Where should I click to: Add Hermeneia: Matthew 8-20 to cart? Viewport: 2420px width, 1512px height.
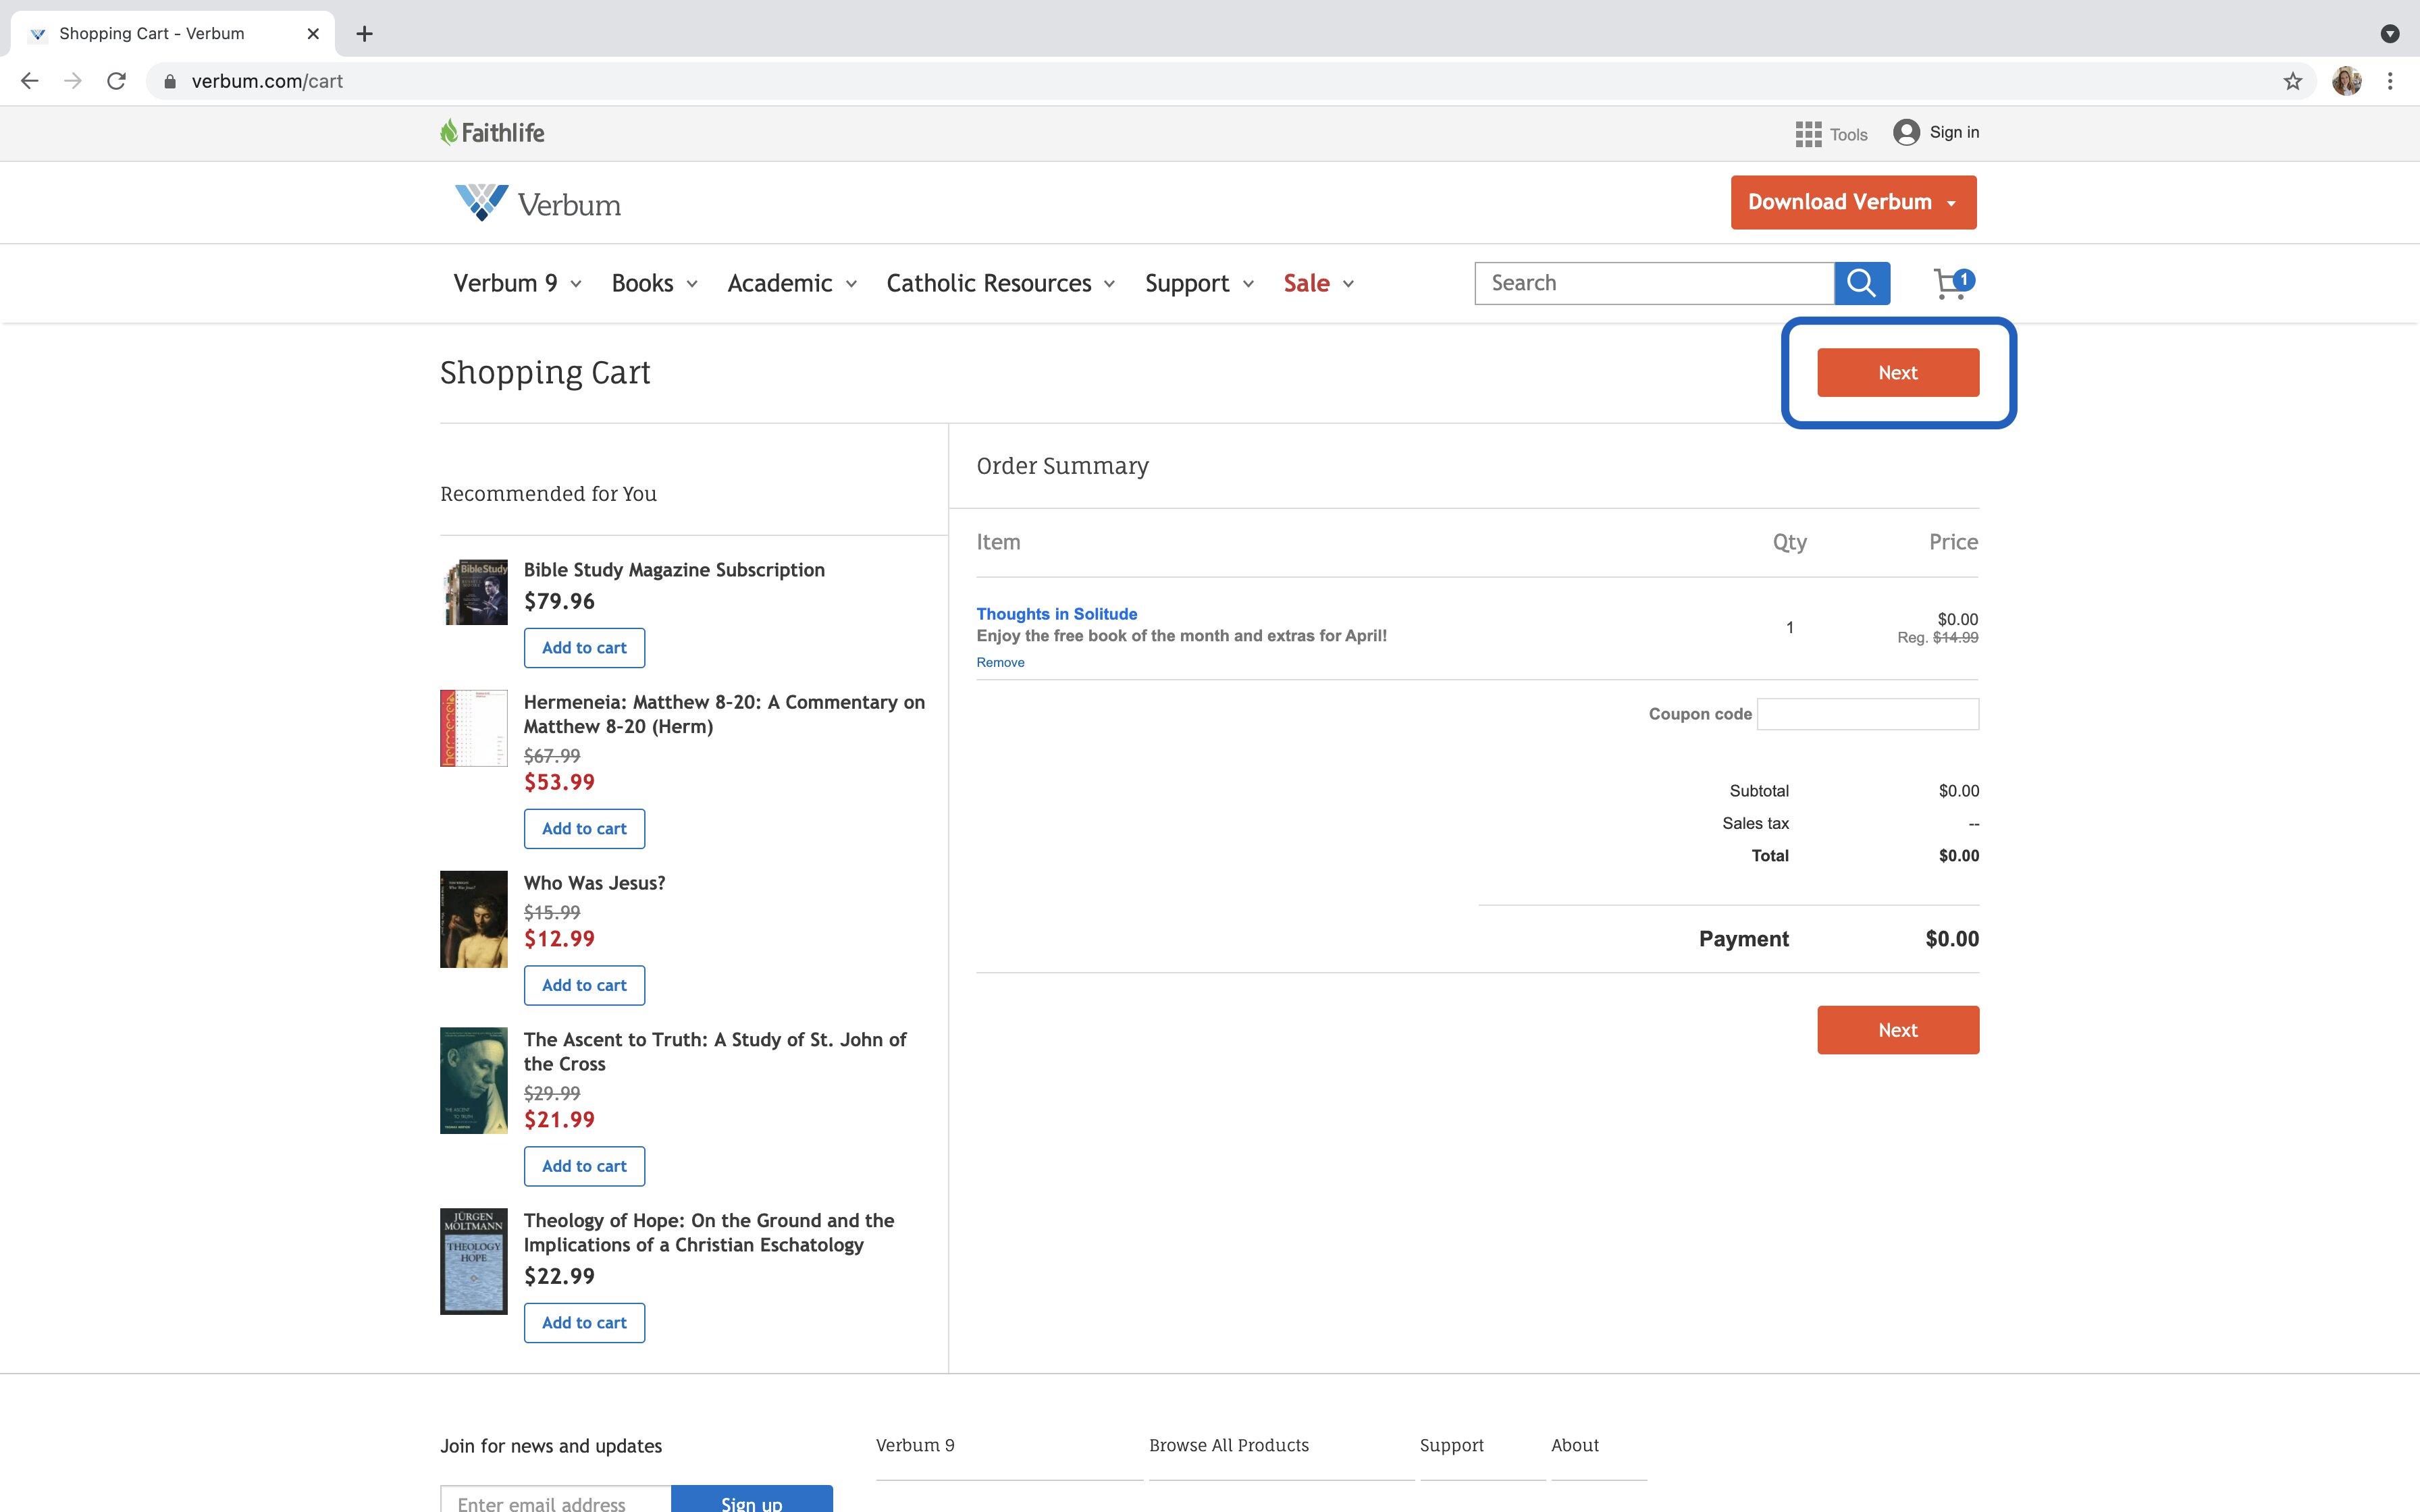[584, 829]
